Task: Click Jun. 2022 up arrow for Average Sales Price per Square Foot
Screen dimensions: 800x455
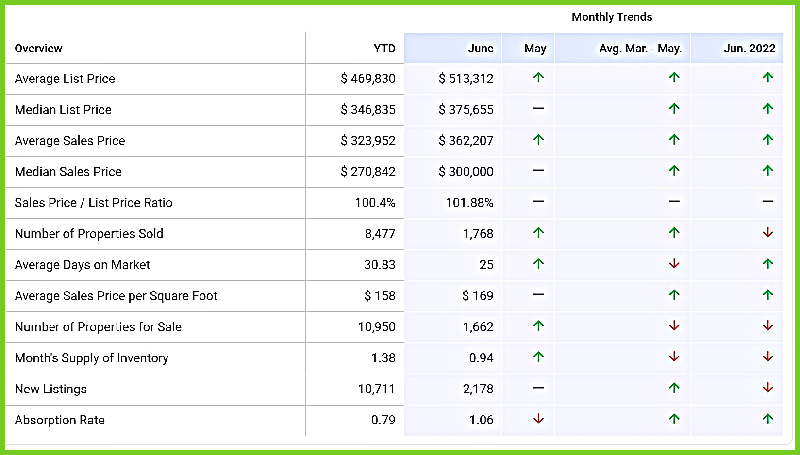Action: pos(768,295)
